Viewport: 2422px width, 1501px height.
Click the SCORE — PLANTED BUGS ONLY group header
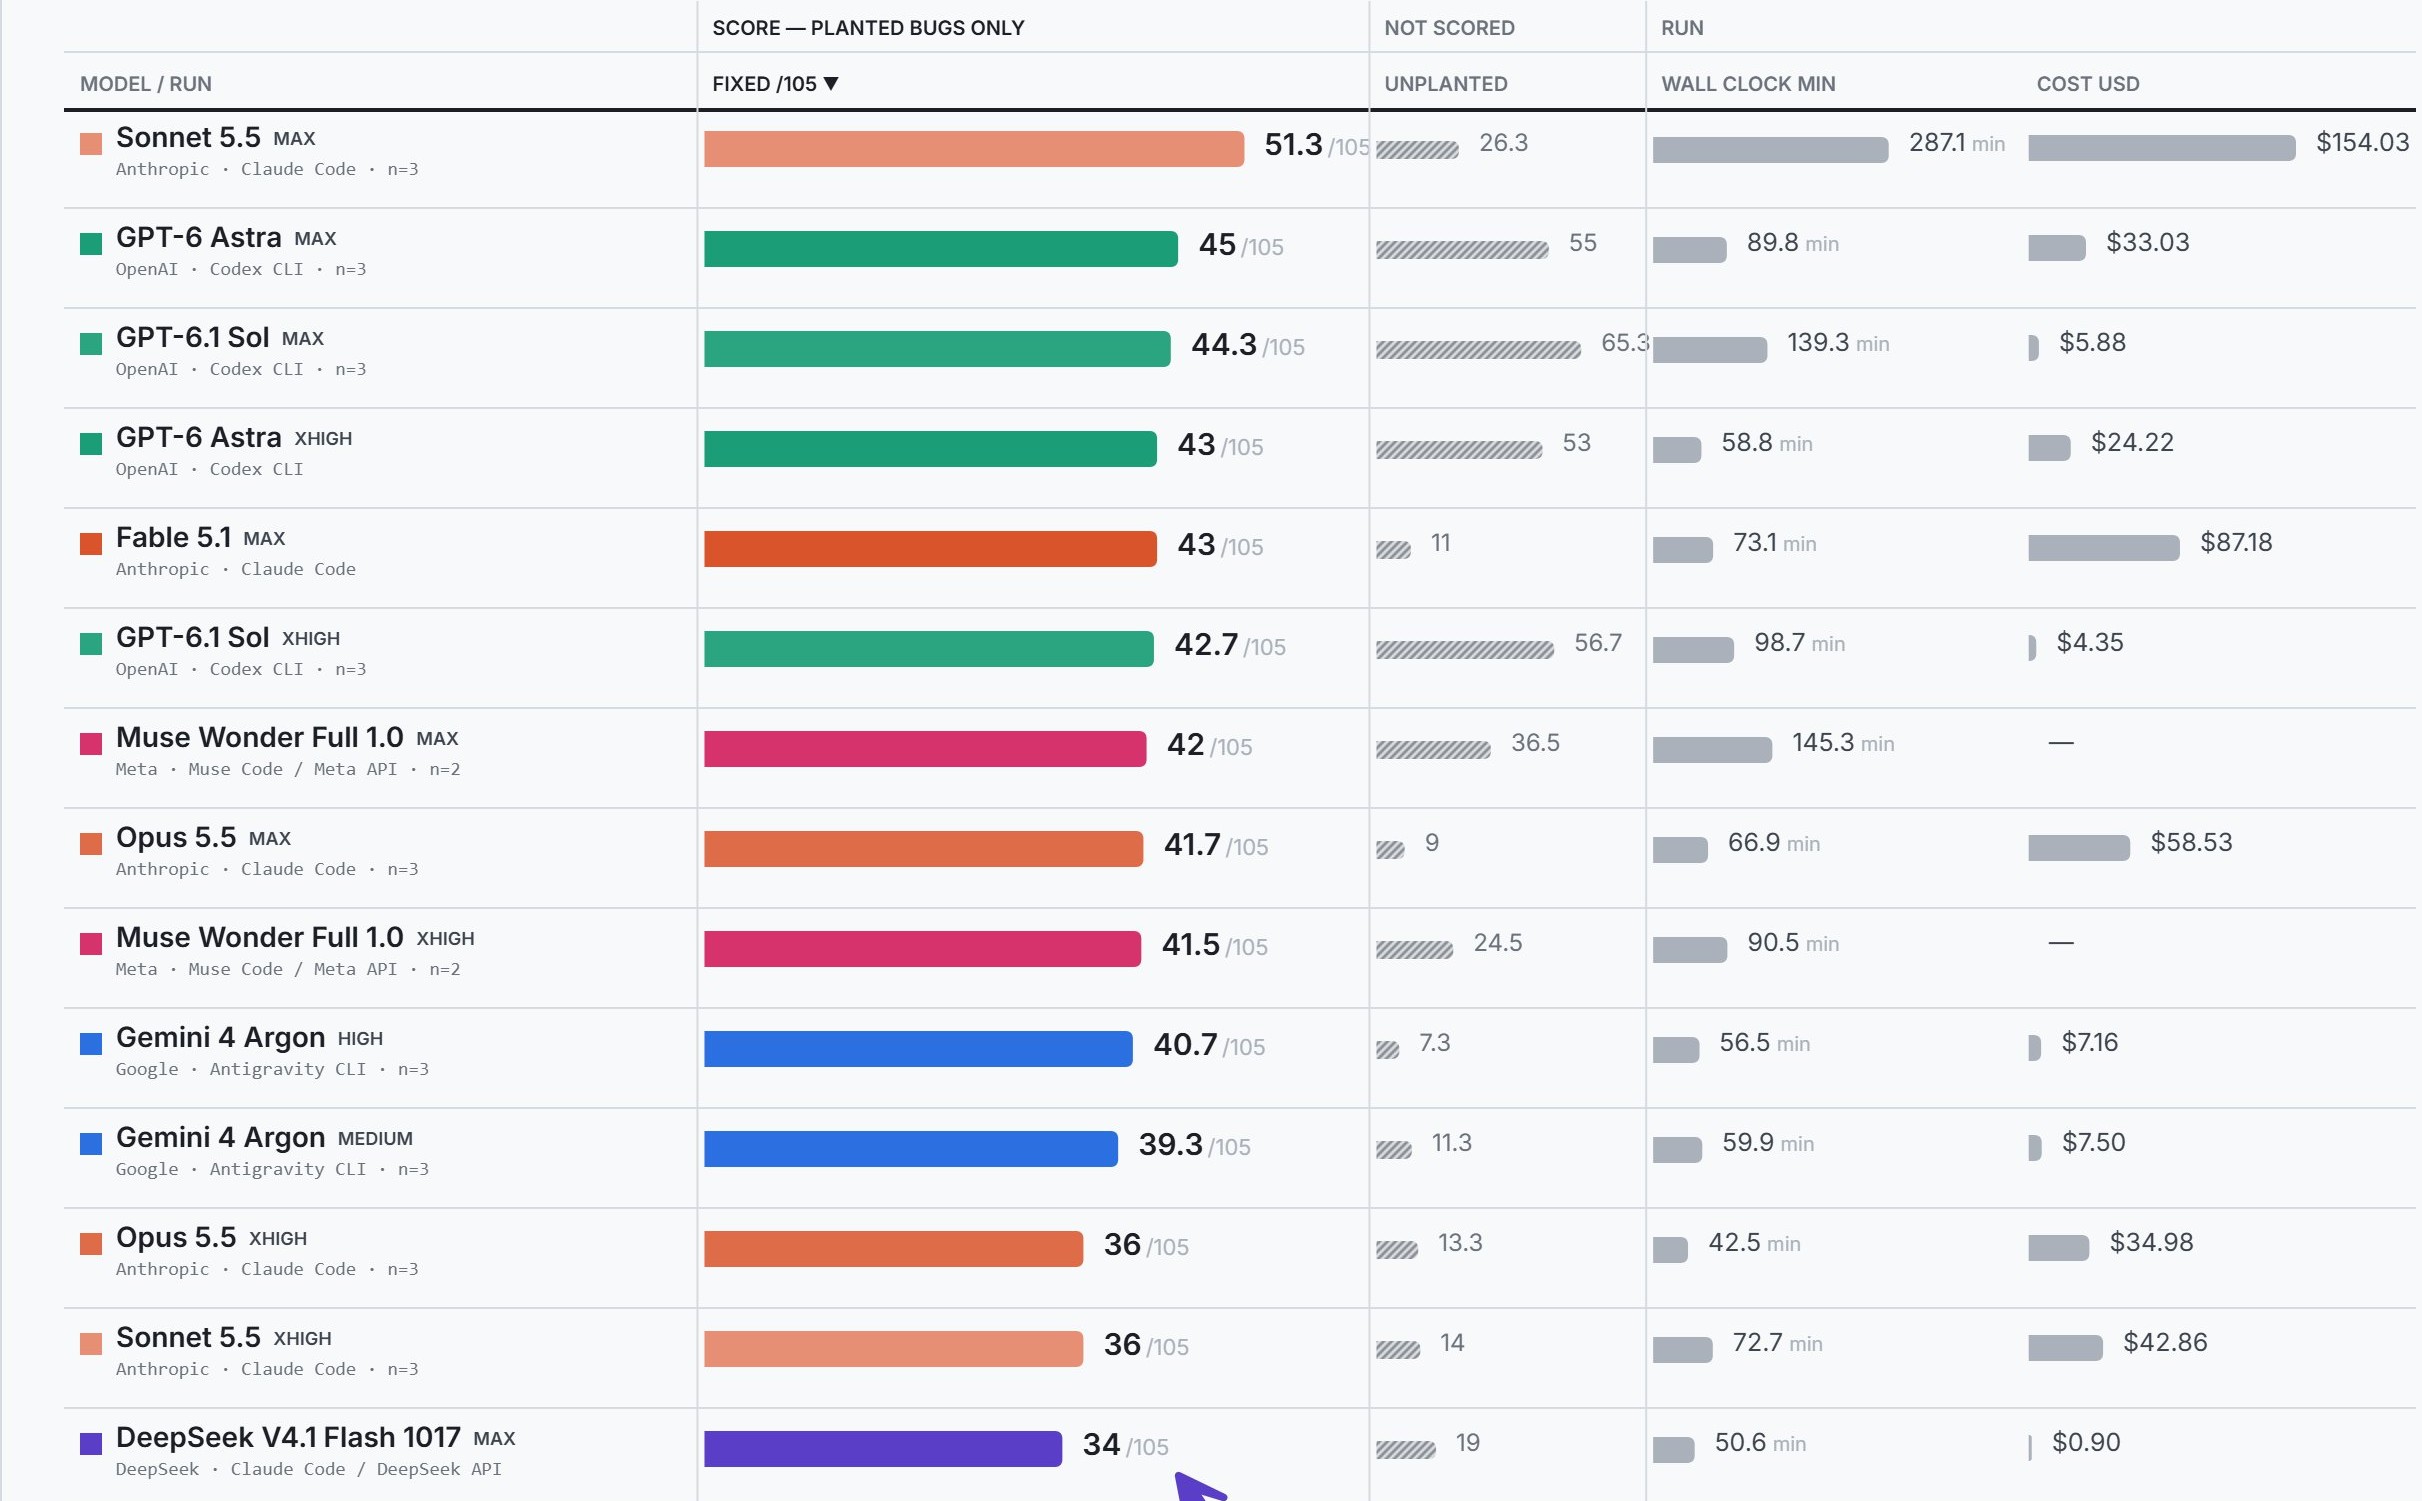(x=868, y=28)
